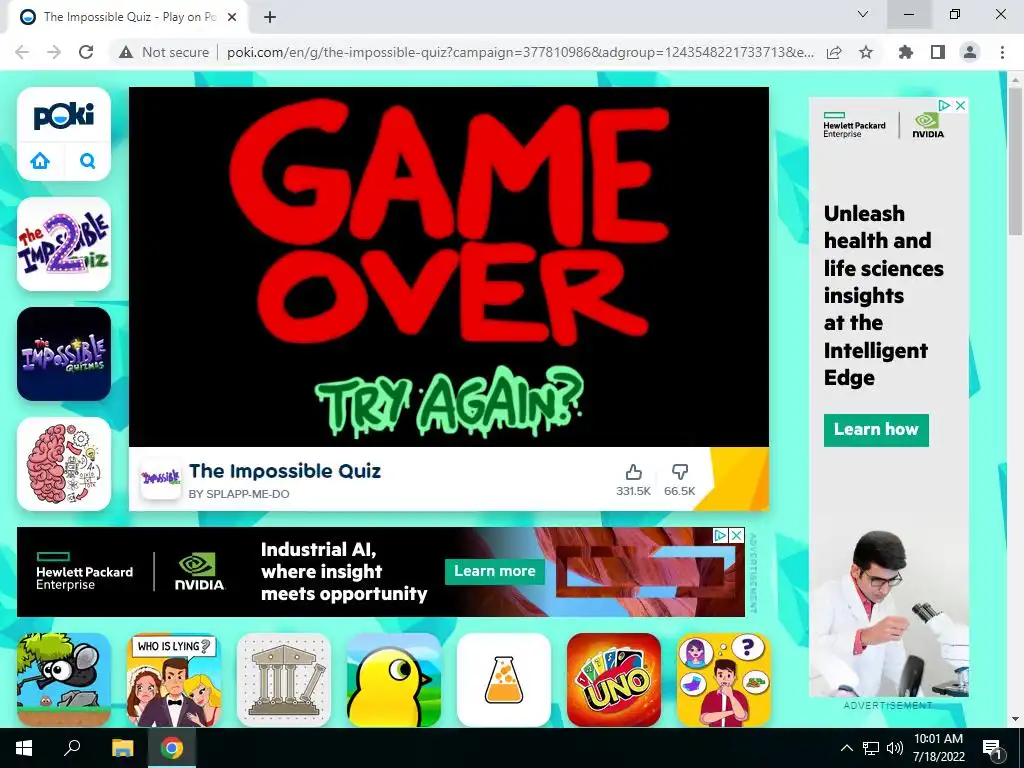Open a new browser tab
This screenshot has height=768, width=1024.
click(270, 17)
